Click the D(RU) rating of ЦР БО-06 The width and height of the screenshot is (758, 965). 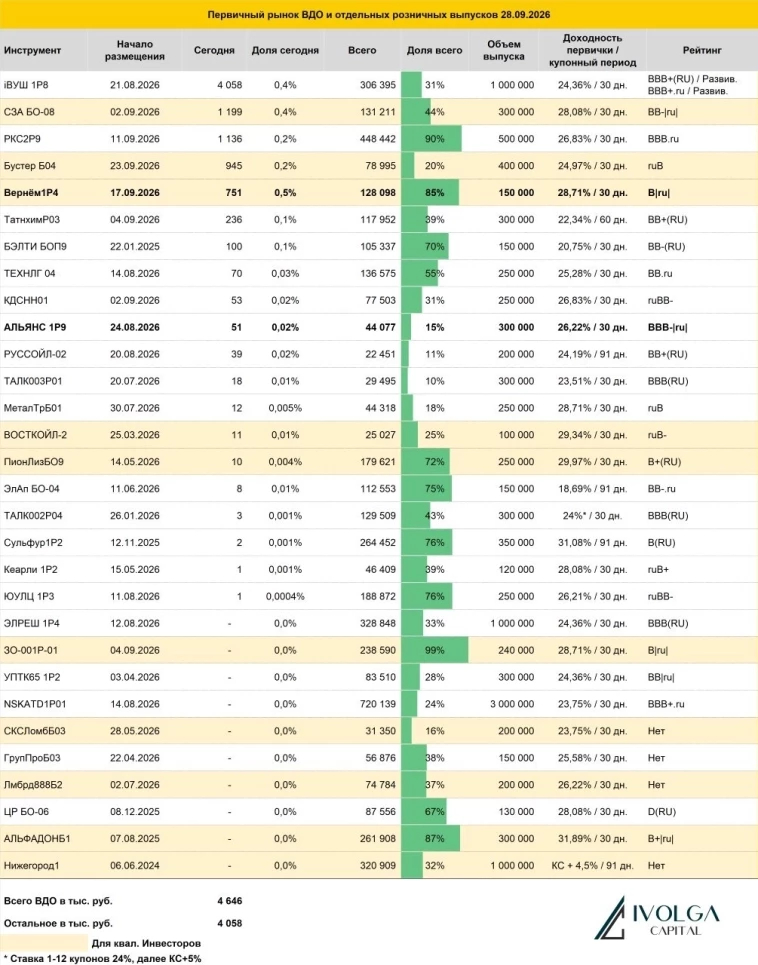pos(662,812)
